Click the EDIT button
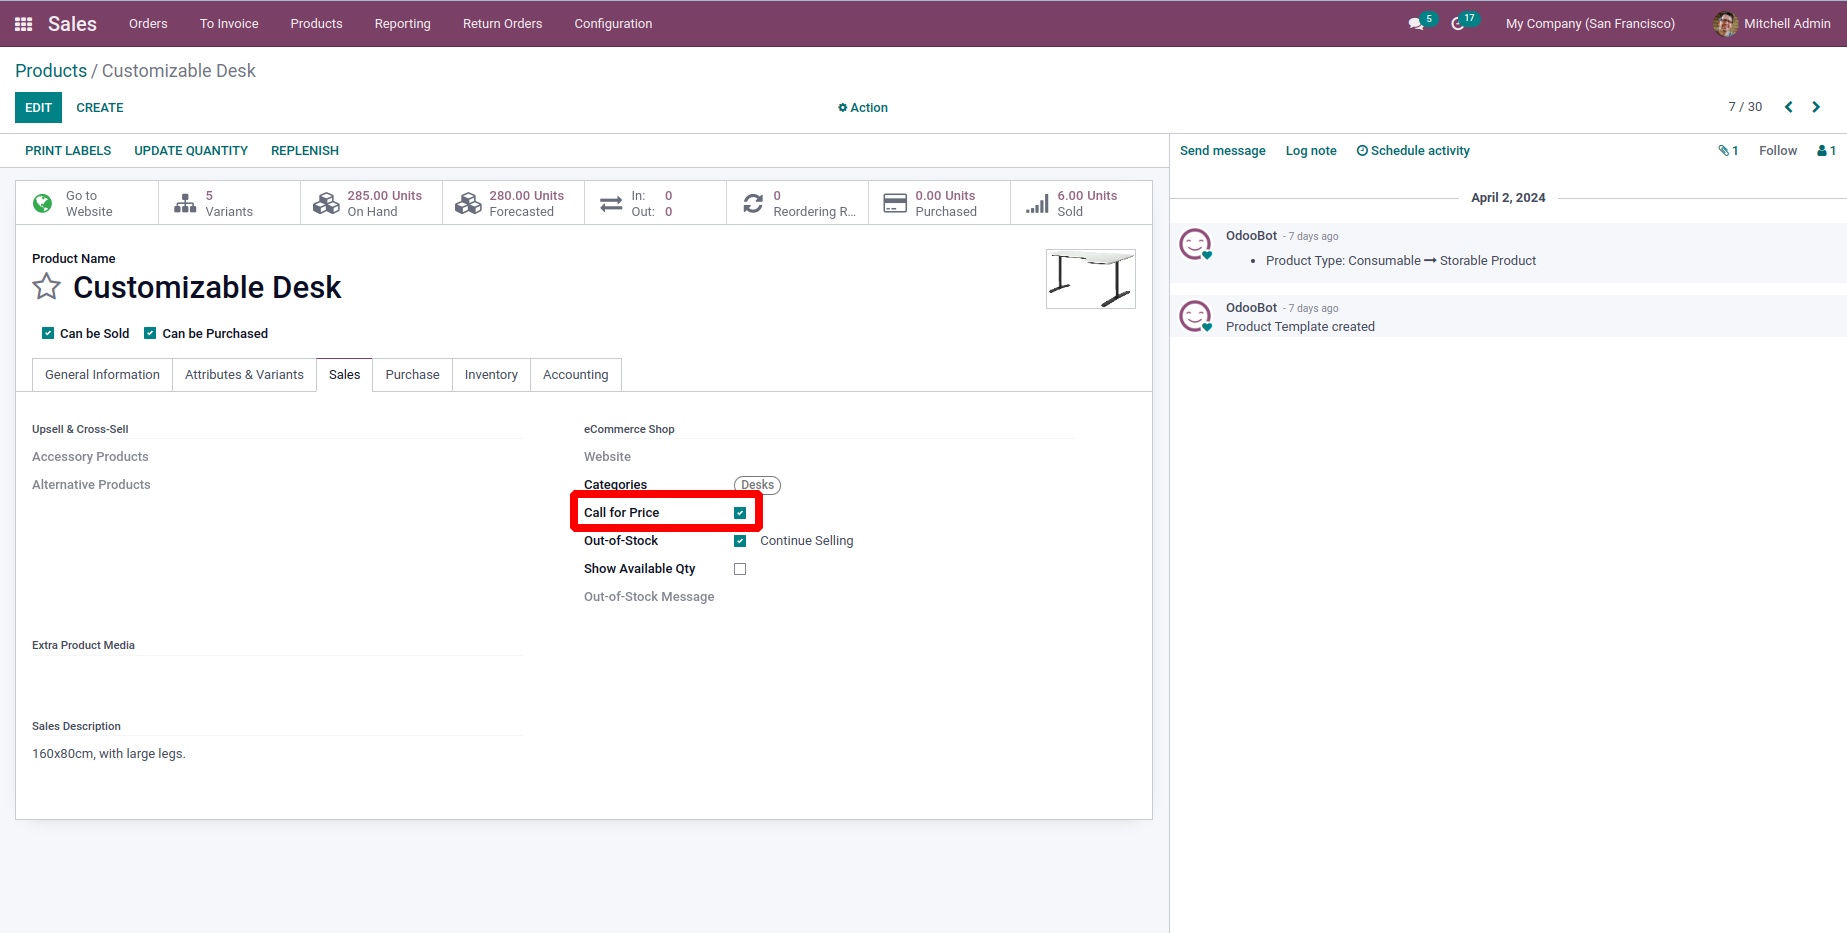 point(38,108)
